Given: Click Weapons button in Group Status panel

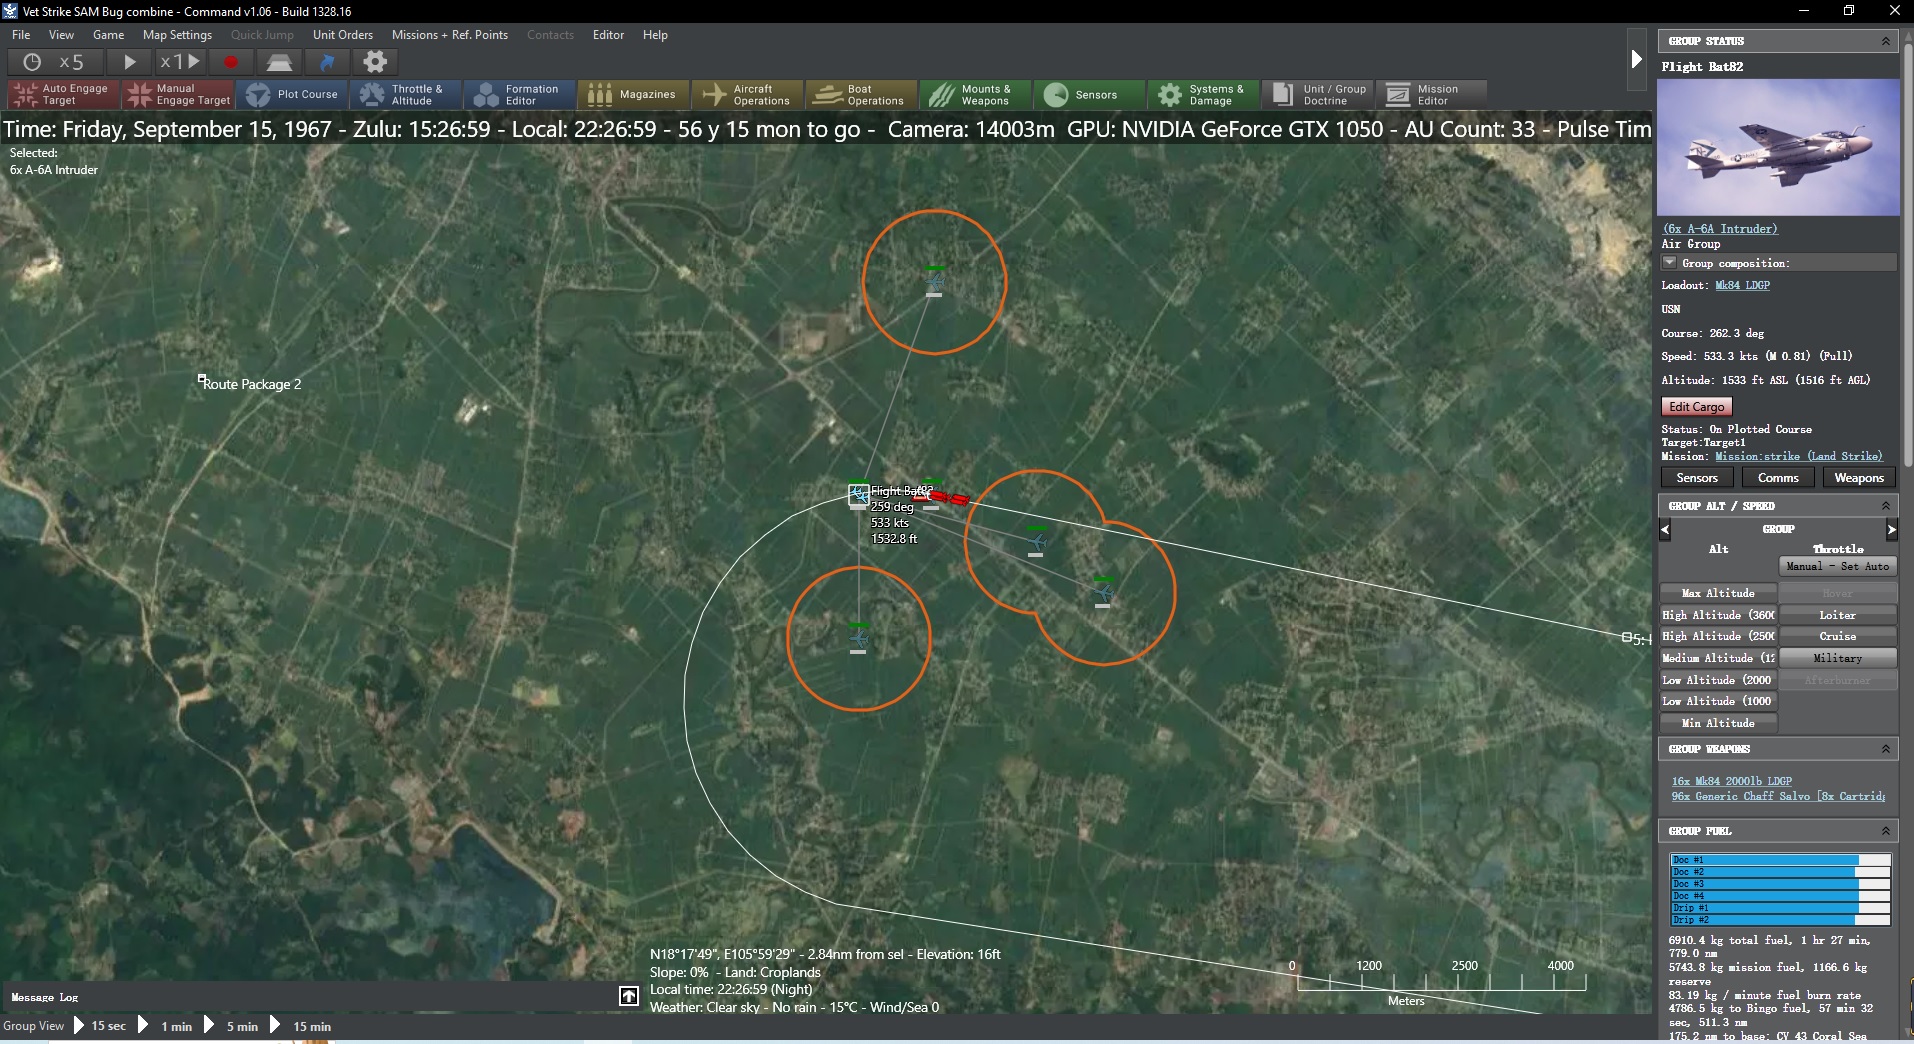Looking at the screenshot, I should [1859, 478].
